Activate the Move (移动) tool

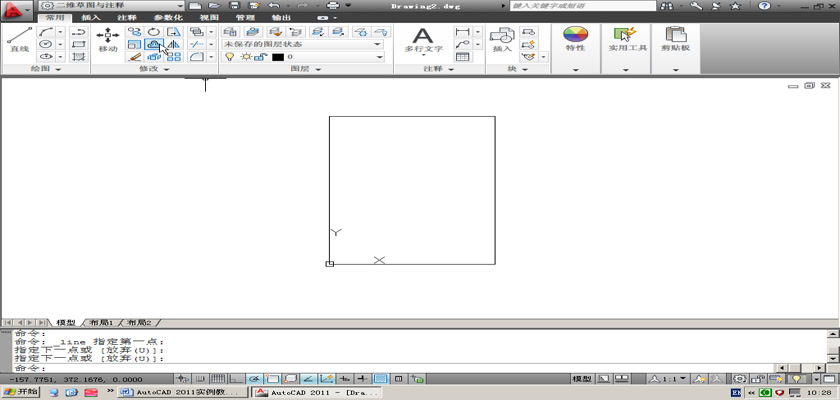point(107,39)
